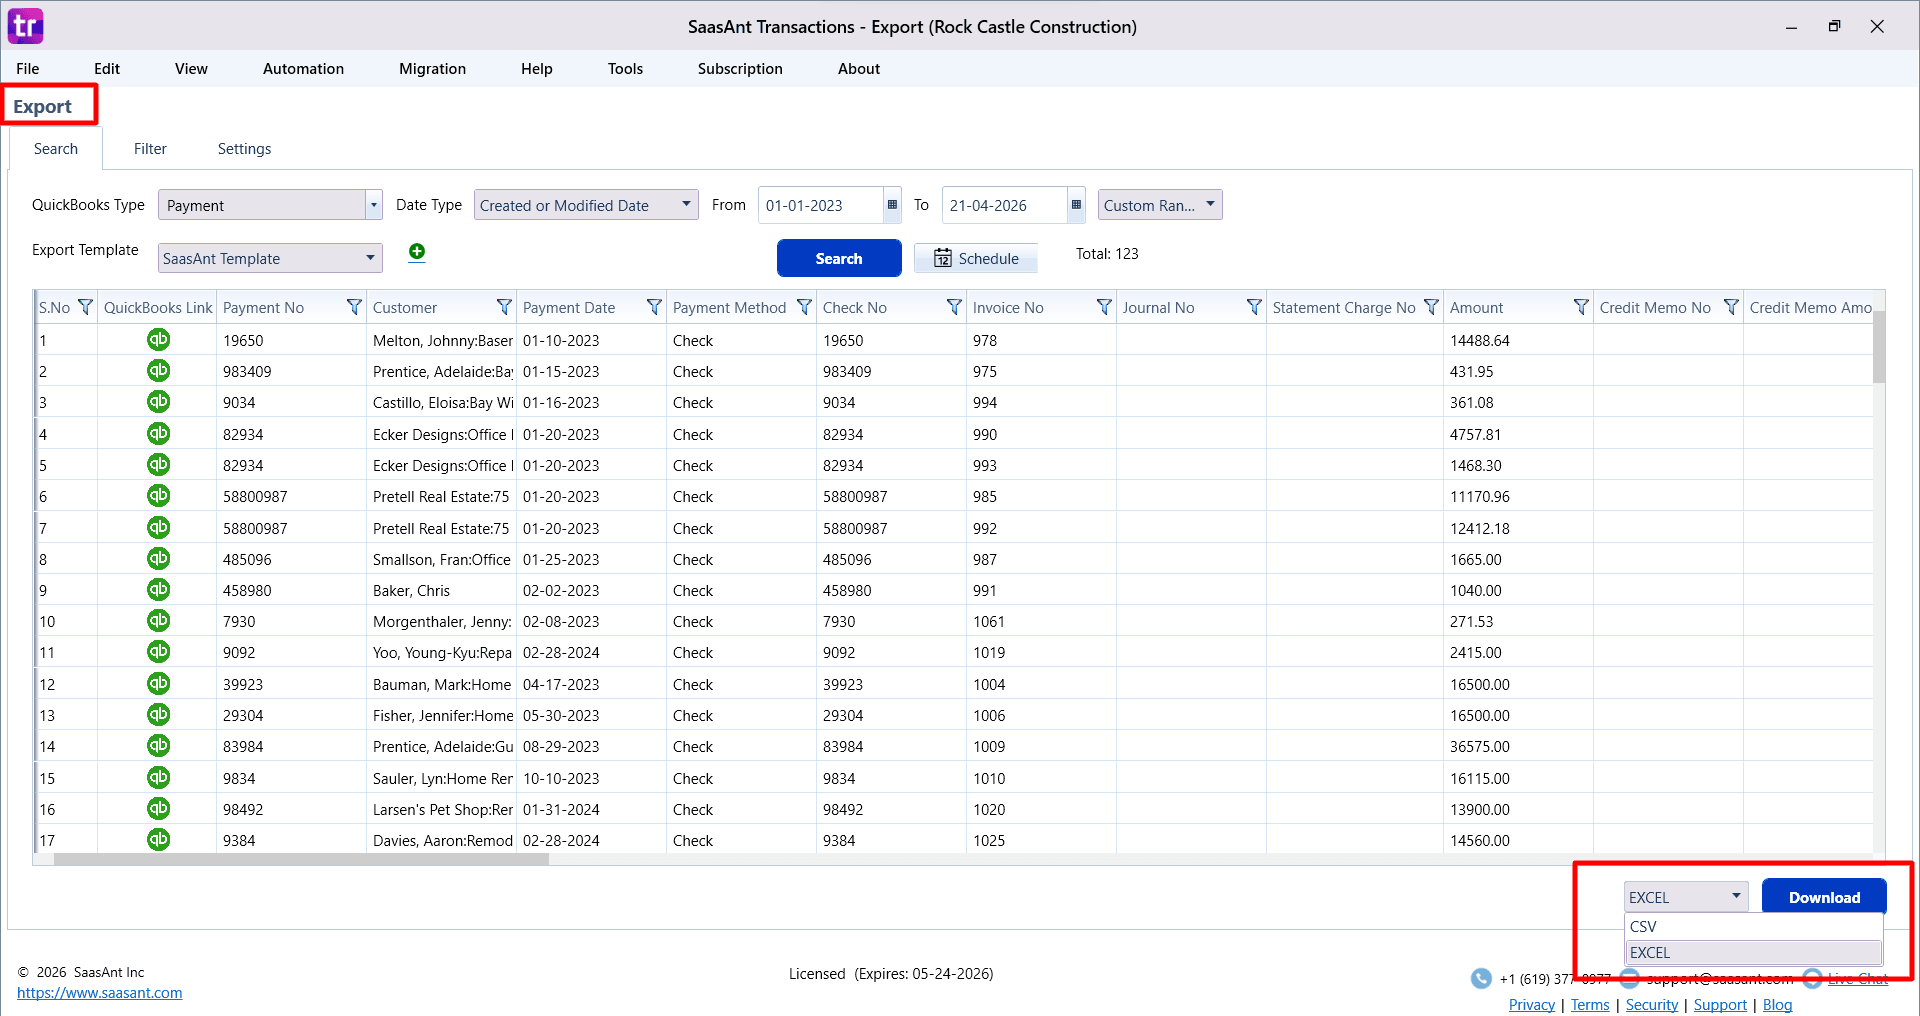The width and height of the screenshot is (1920, 1016).
Task: Filter the Check No column
Action: point(954,307)
